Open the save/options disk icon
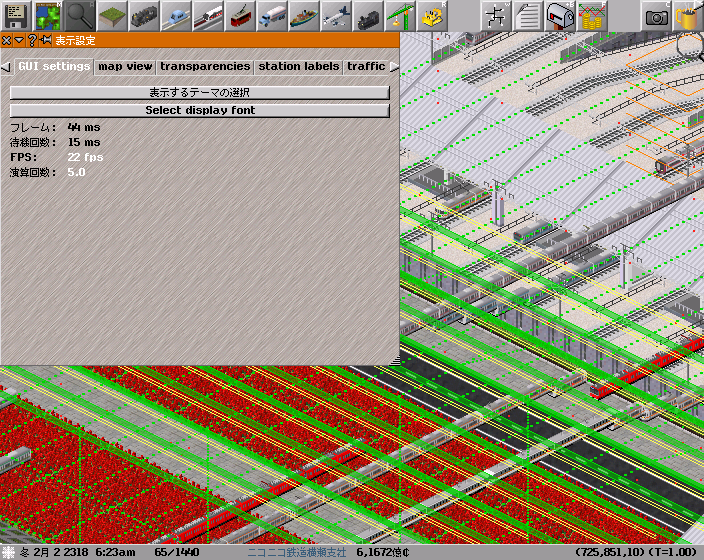 pyautogui.click(x=16, y=16)
